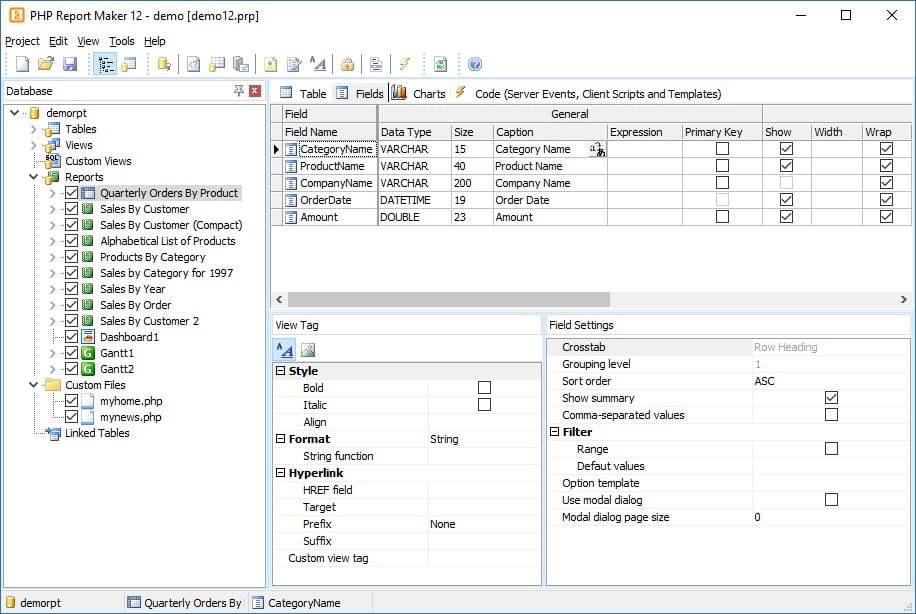Click the green refresh document icon

(440, 64)
